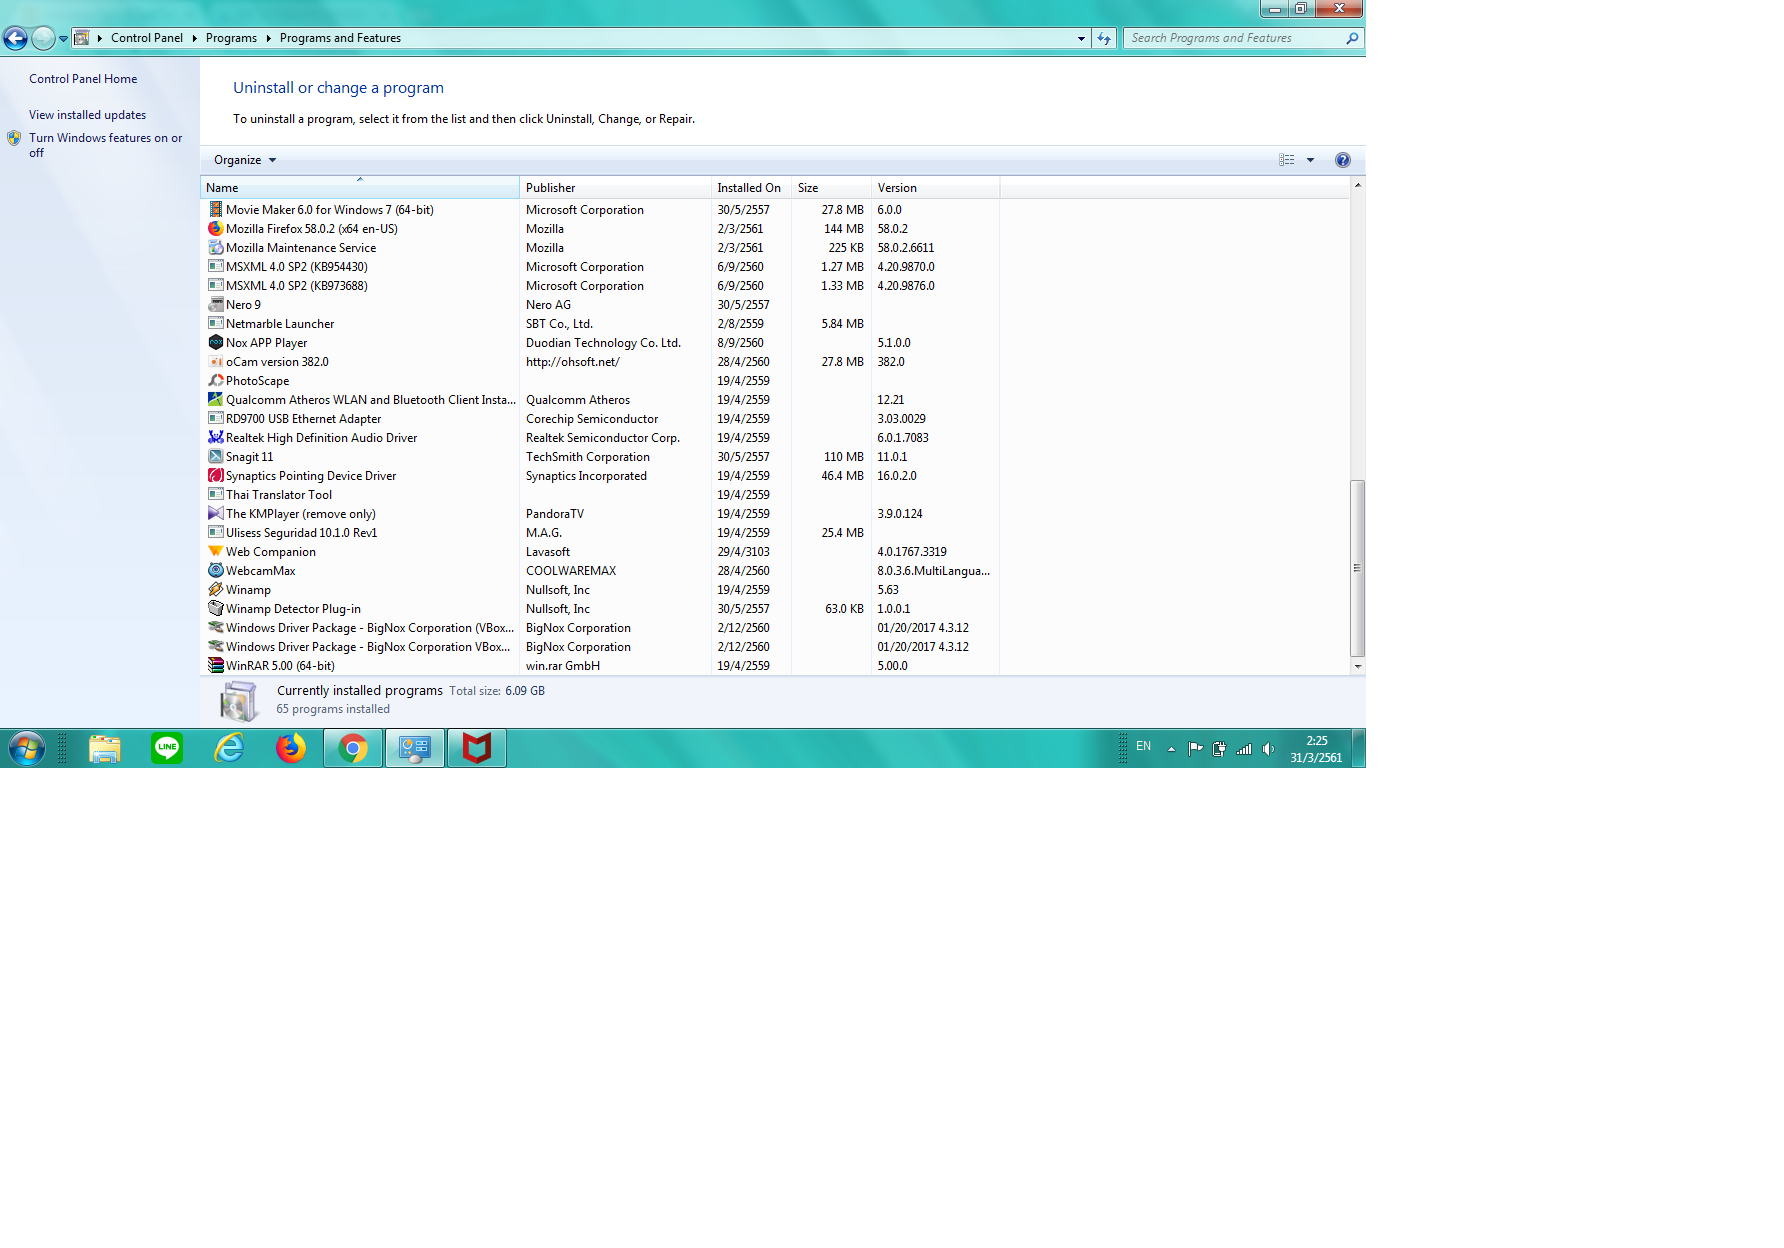Open McAfee from taskbar
Viewport: 1784px width, 1248px height.
(477, 748)
